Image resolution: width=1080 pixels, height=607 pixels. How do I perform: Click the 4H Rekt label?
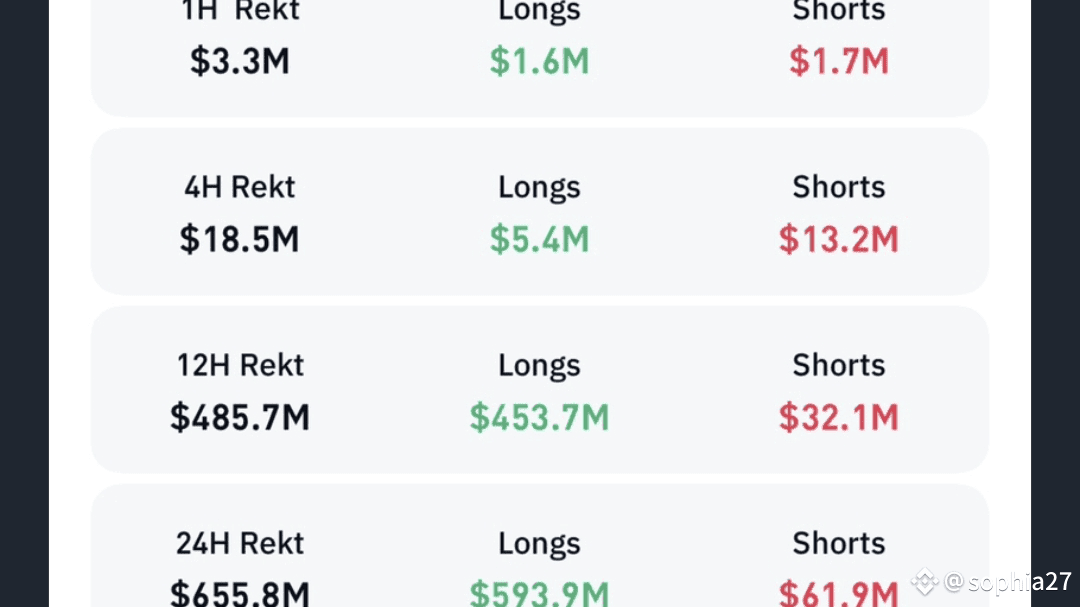[x=240, y=187]
